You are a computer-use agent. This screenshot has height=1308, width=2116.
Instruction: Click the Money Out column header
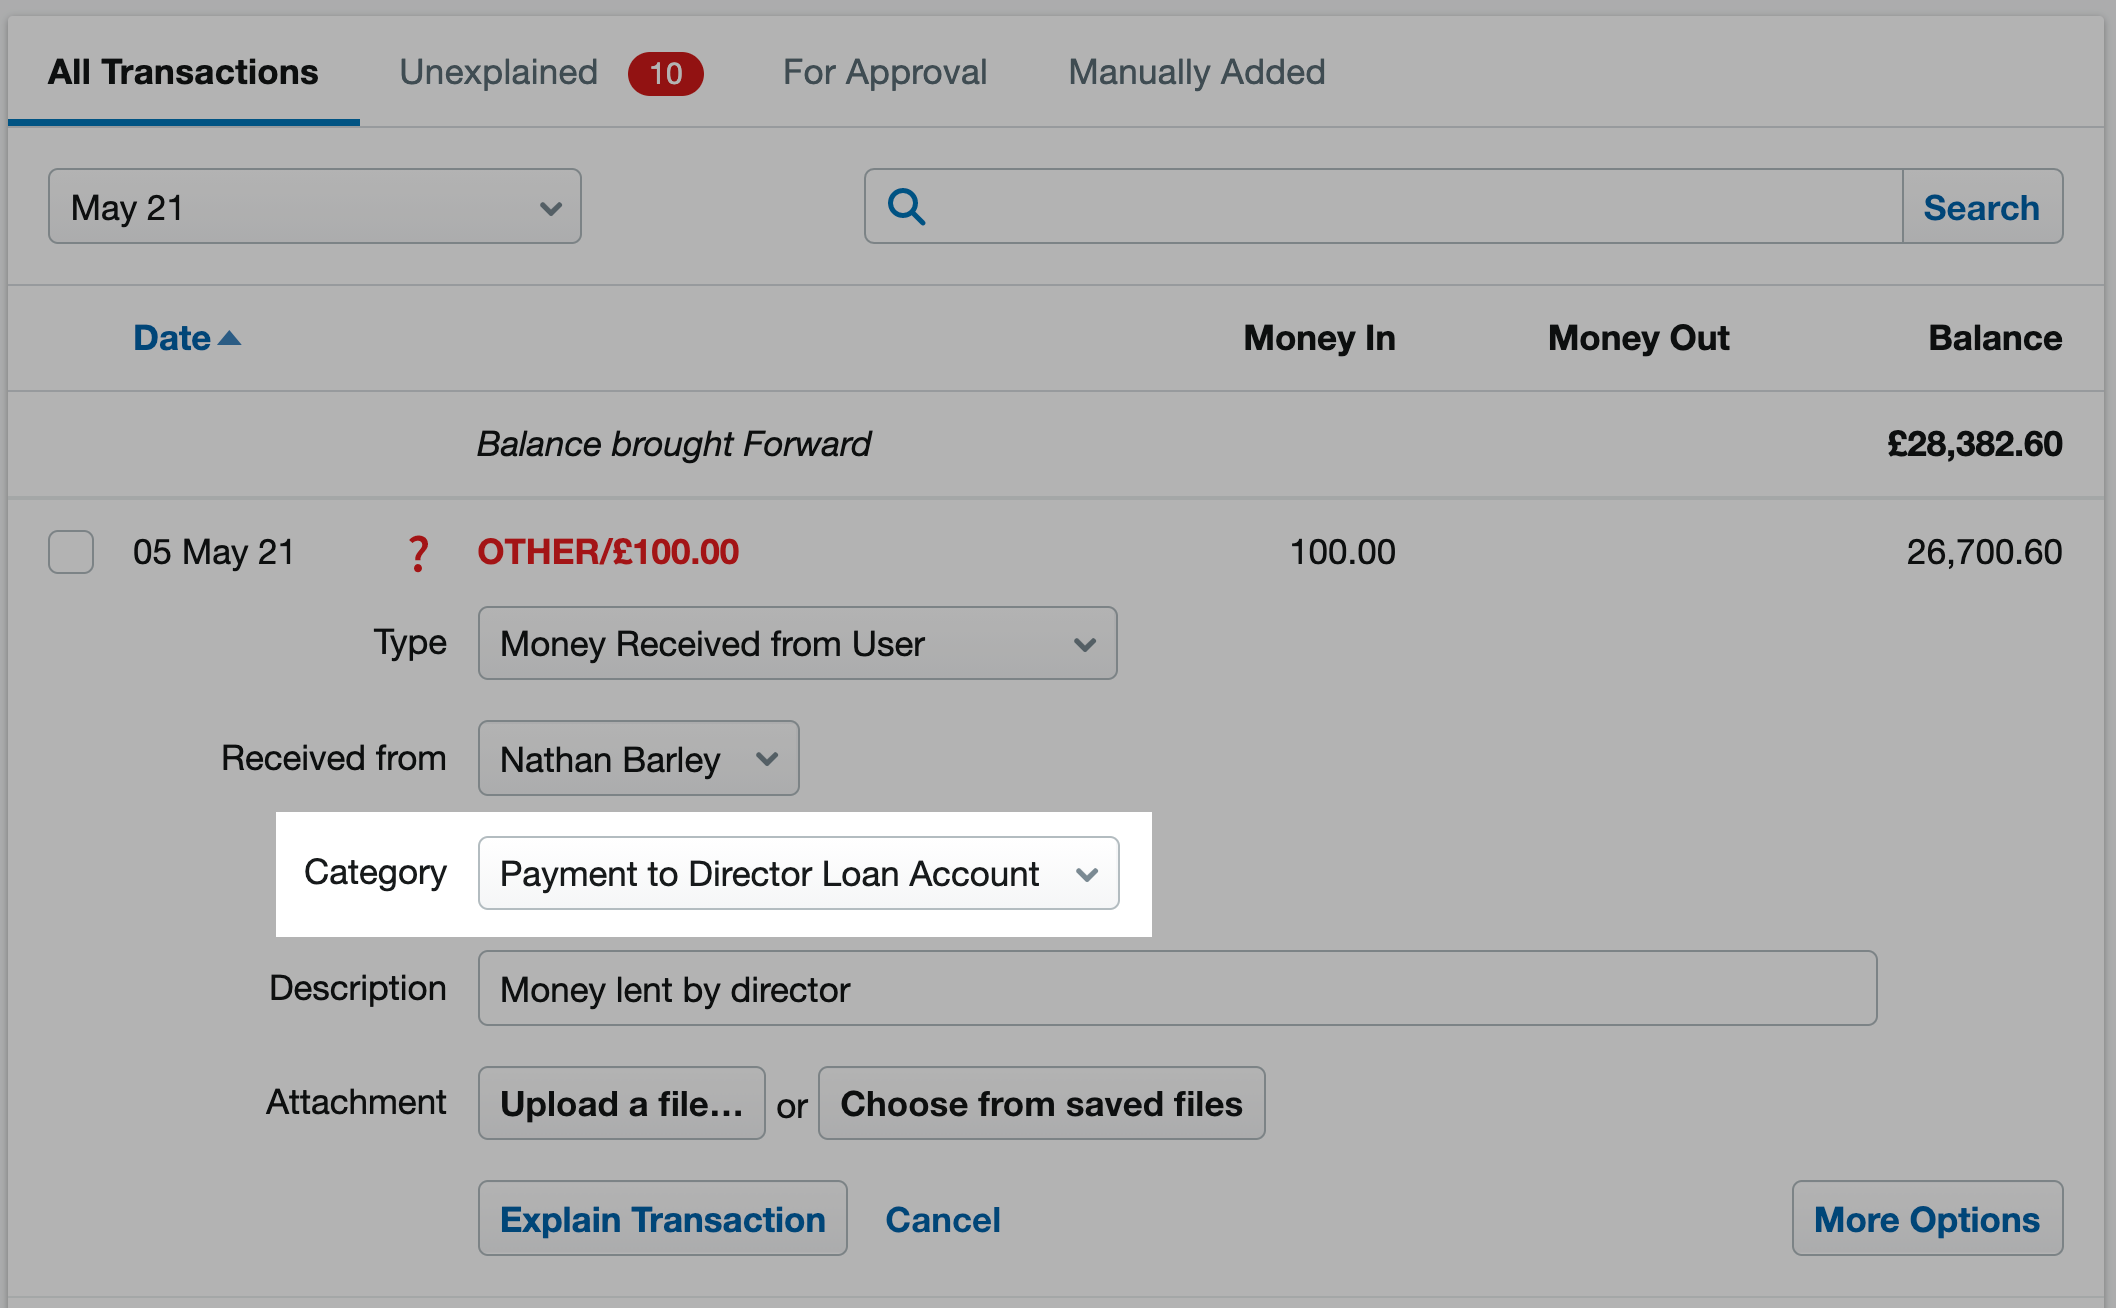coord(1639,338)
